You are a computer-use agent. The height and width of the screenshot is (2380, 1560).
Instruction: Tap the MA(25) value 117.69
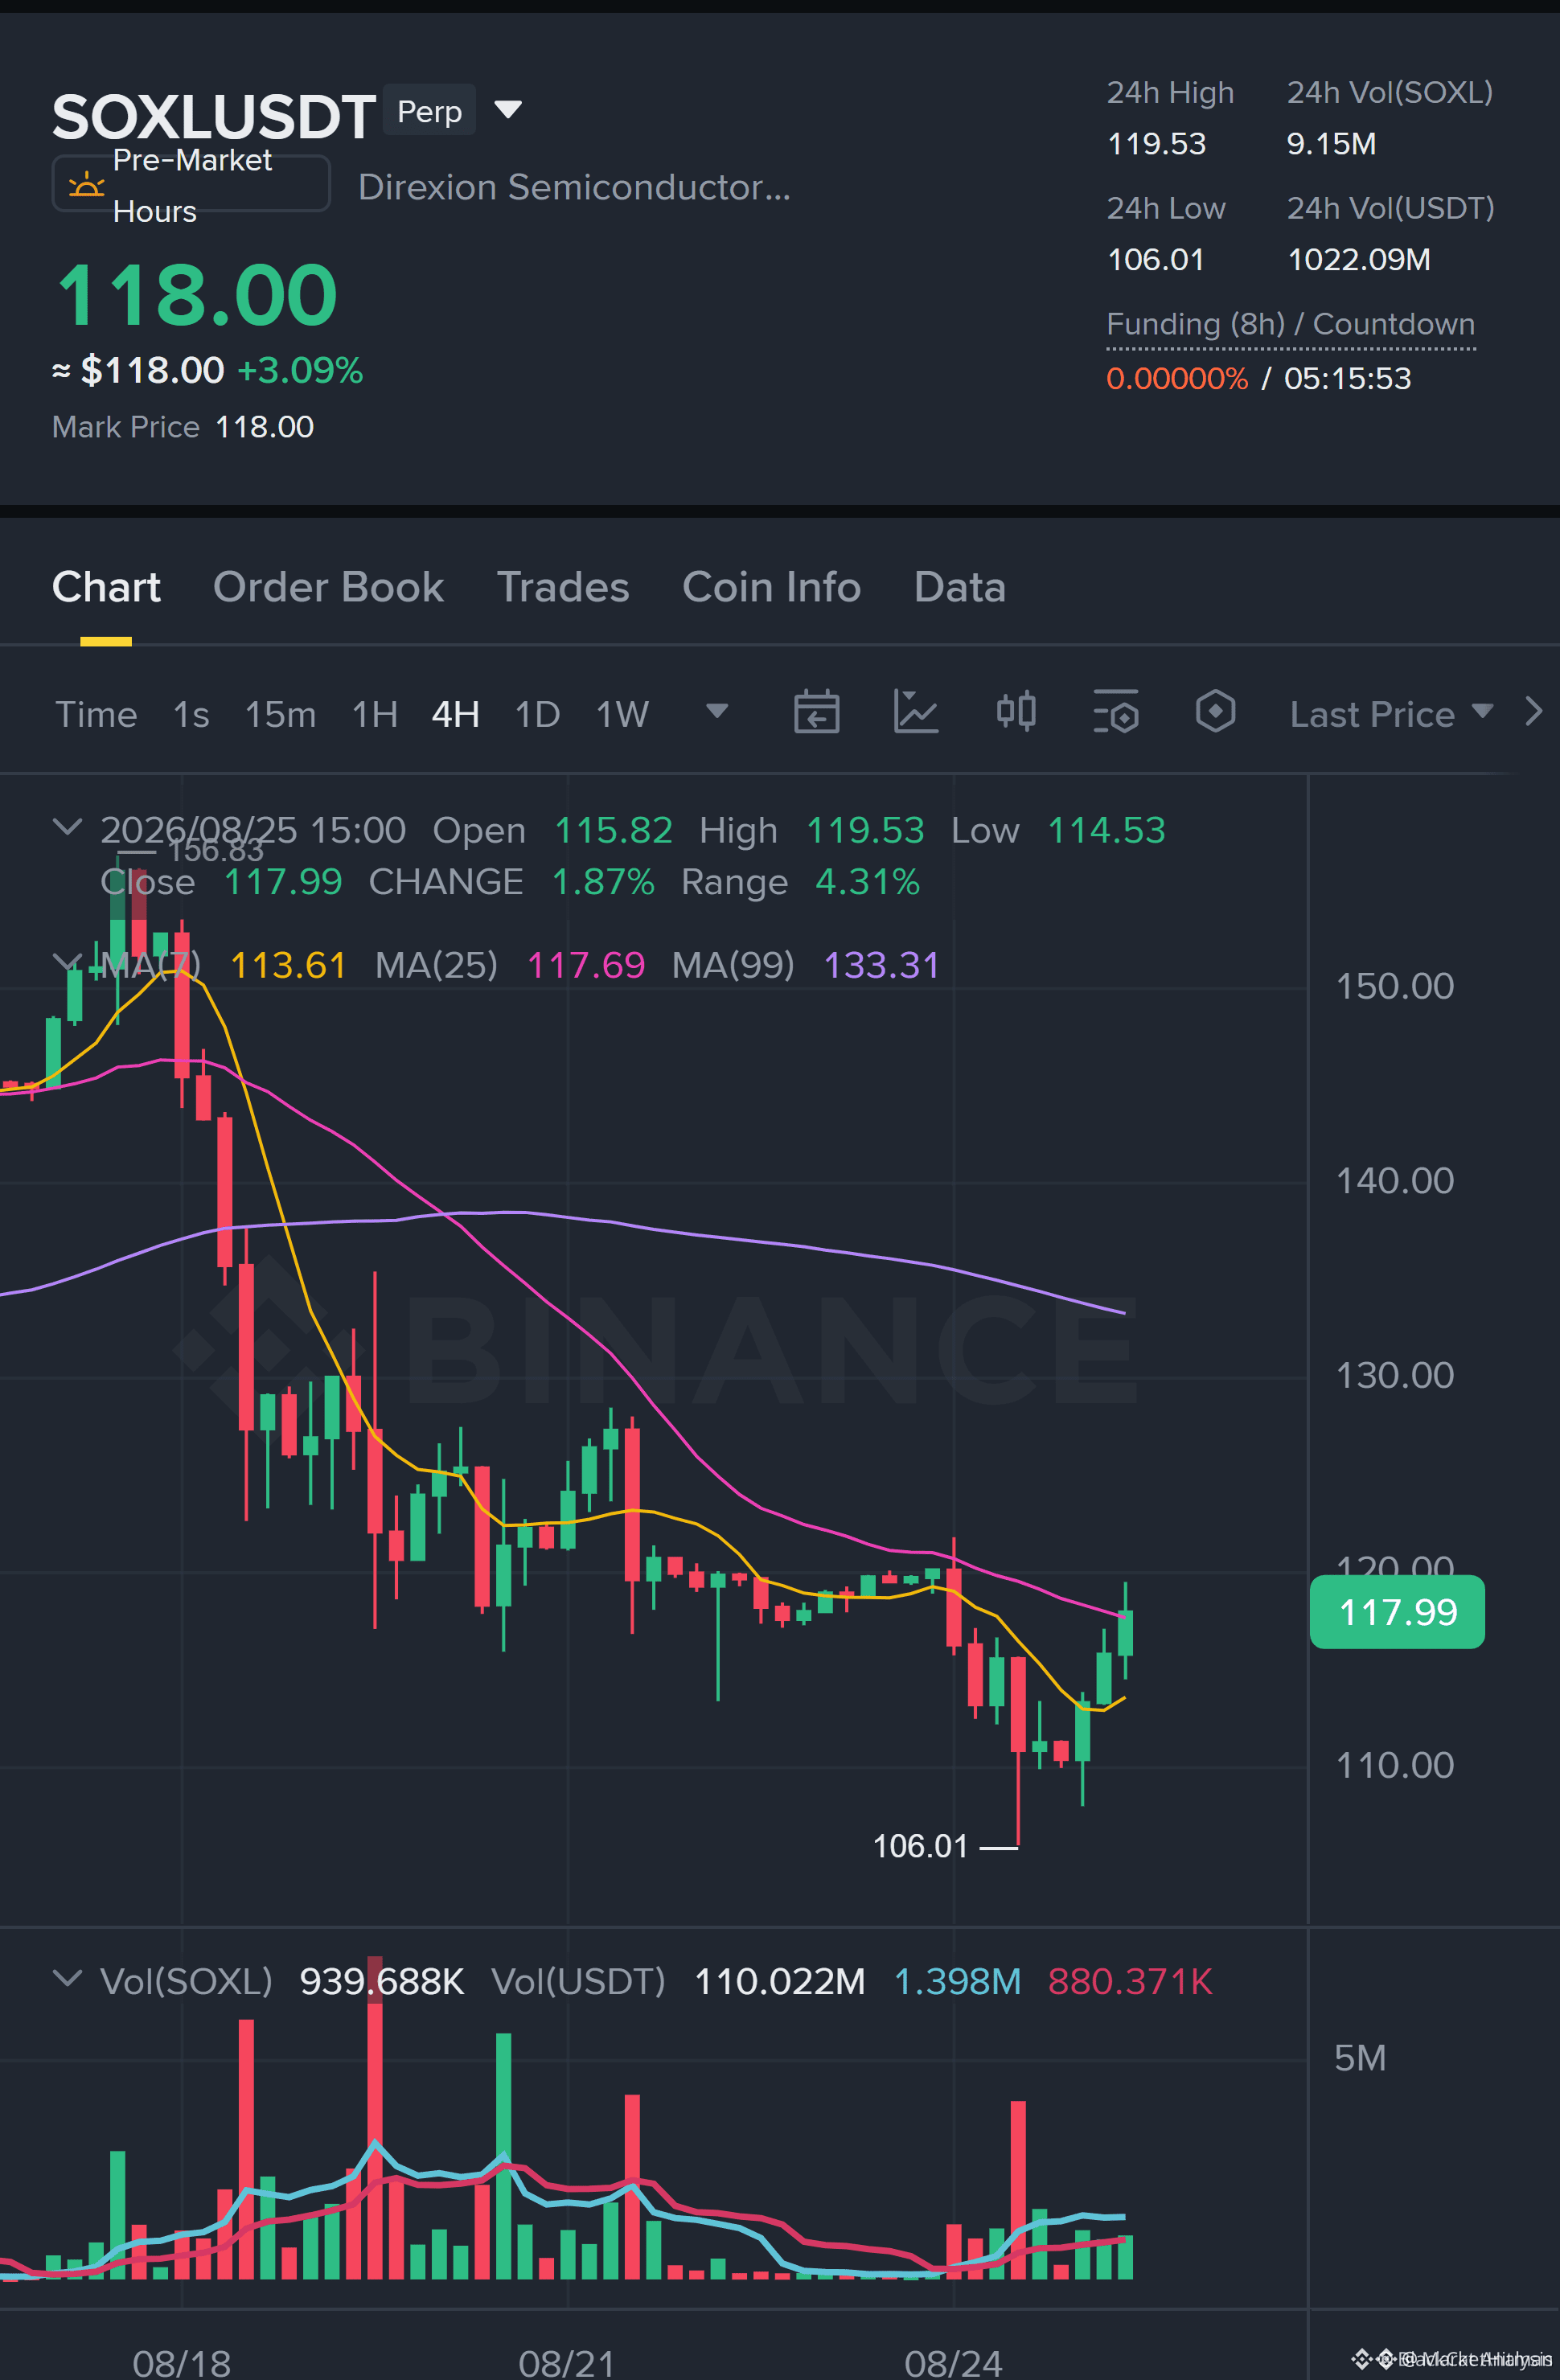pos(586,965)
